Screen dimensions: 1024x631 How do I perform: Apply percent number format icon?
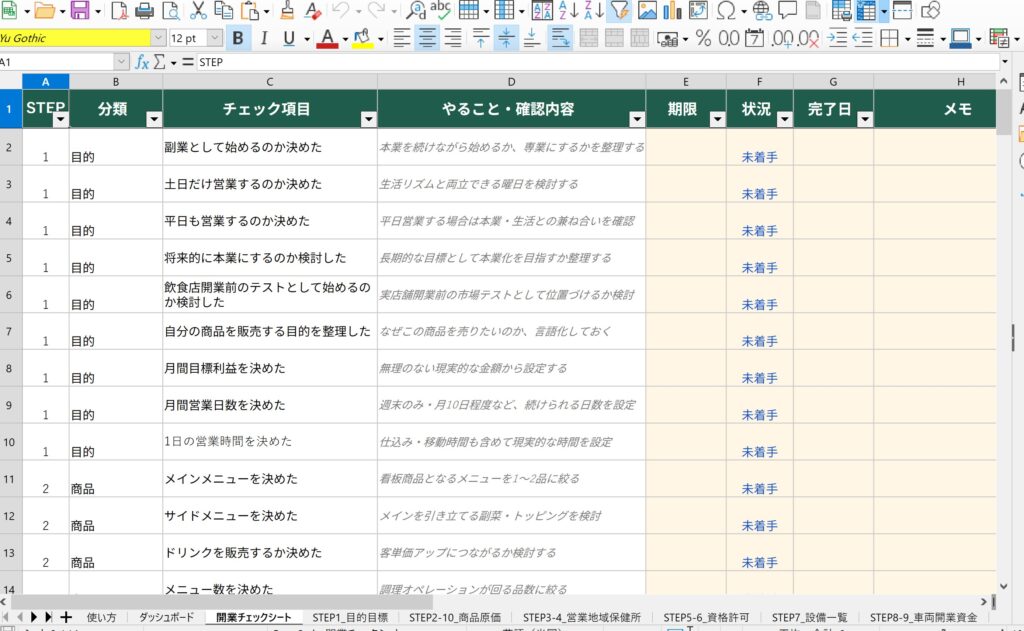(703, 39)
